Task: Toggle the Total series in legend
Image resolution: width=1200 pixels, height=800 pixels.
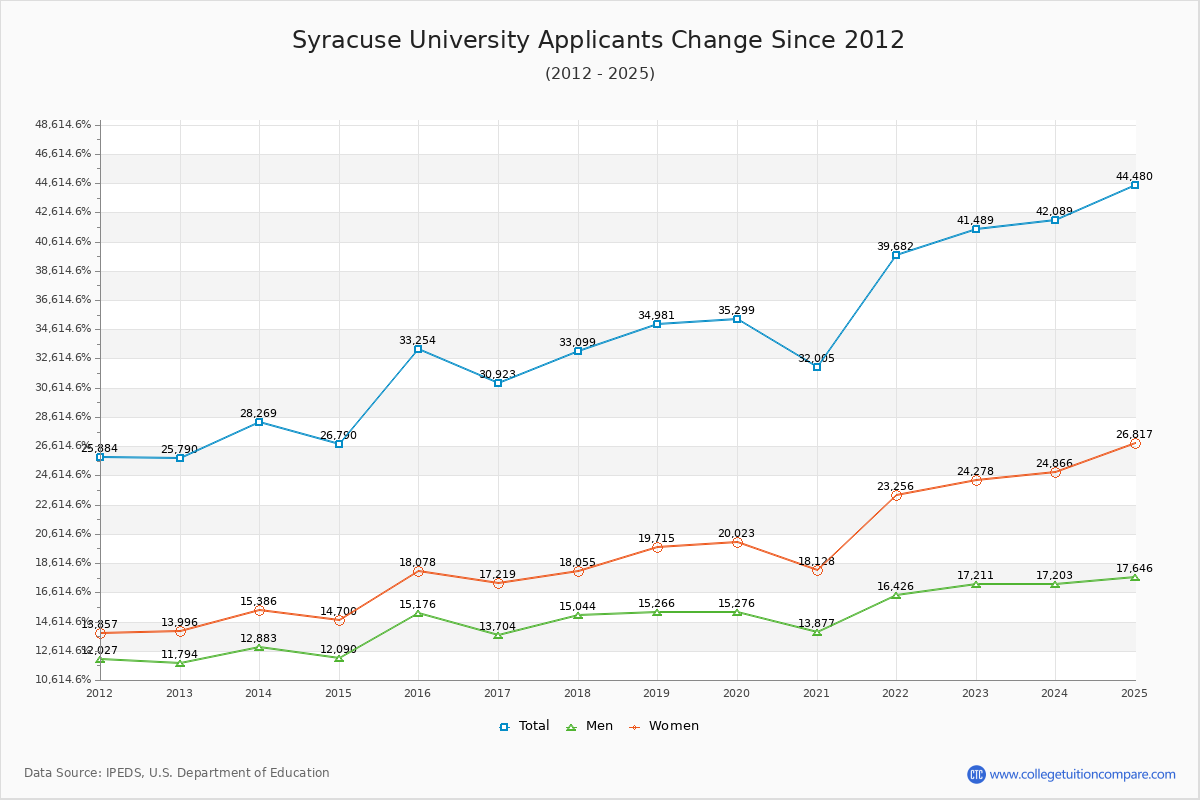Action: (x=525, y=726)
